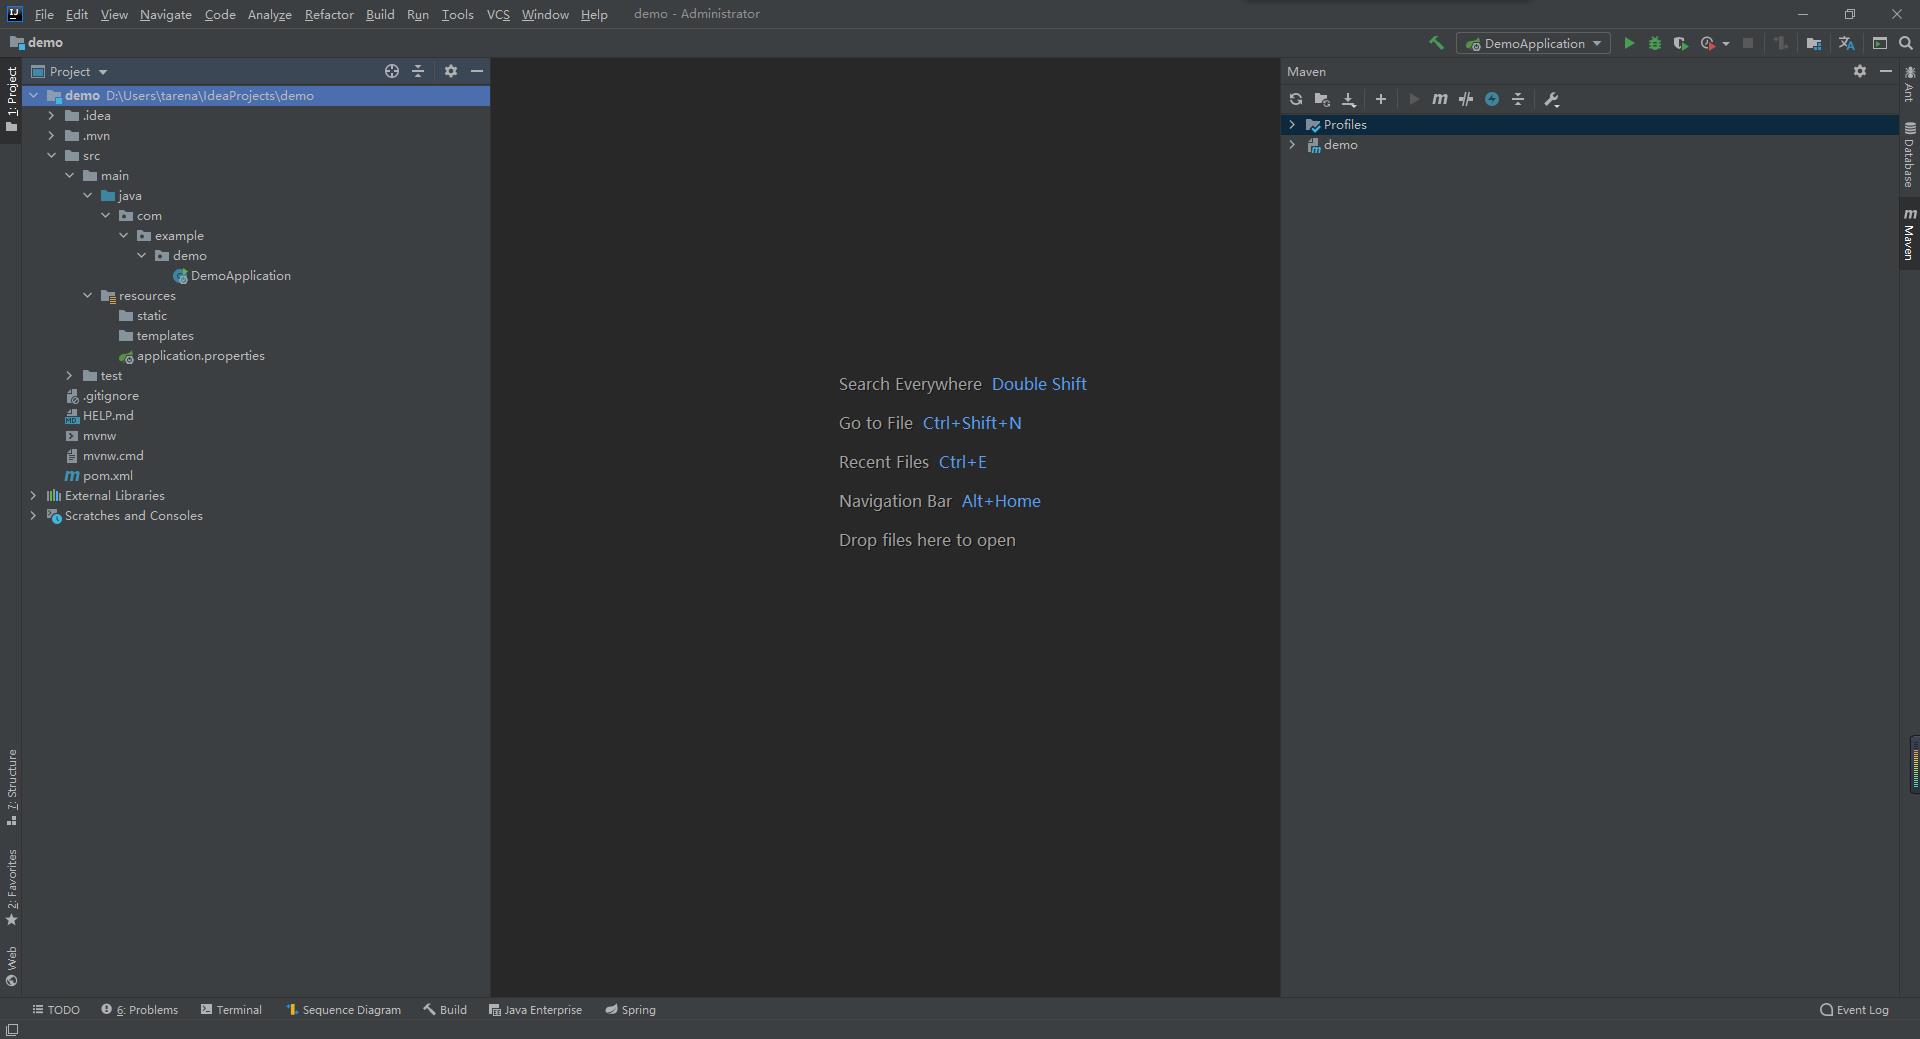This screenshot has width=1920, height=1039.
Task: Toggle Skip Tests mode in Maven
Action: [x=1492, y=99]
